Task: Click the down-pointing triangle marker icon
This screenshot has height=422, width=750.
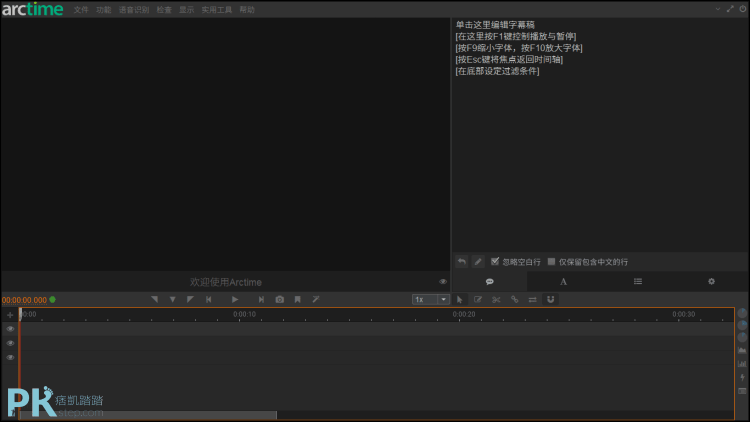Action: pyautogui.click(x=173, y=300)
